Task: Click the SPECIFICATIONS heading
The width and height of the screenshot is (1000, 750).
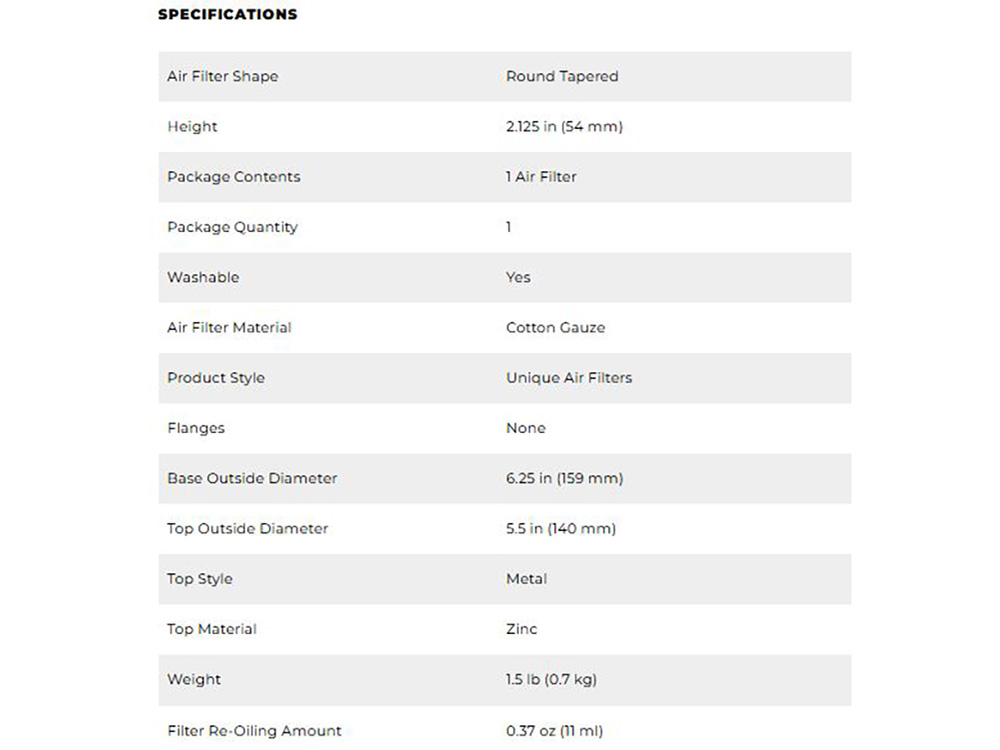Action: (227, 15)
